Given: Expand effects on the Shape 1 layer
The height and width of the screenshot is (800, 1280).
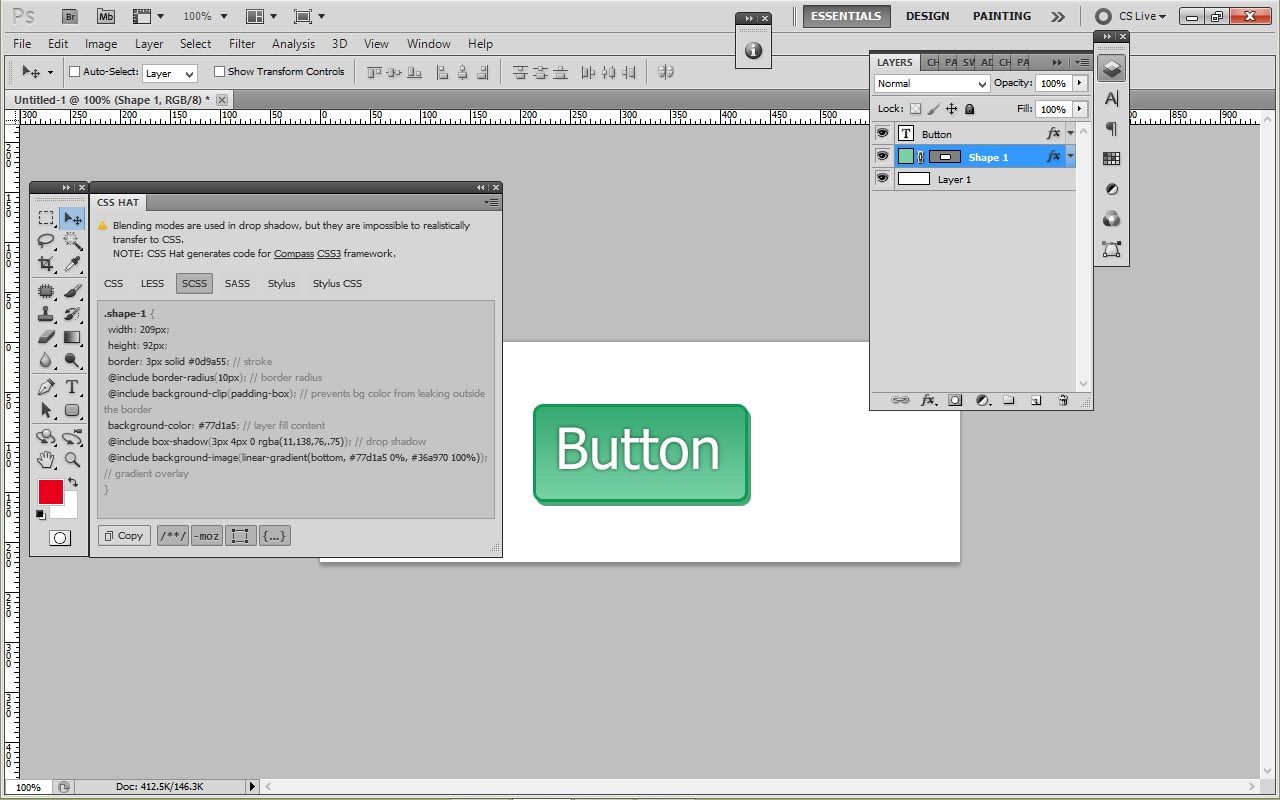Looking at the screenshot, I should click(1070, 156).
